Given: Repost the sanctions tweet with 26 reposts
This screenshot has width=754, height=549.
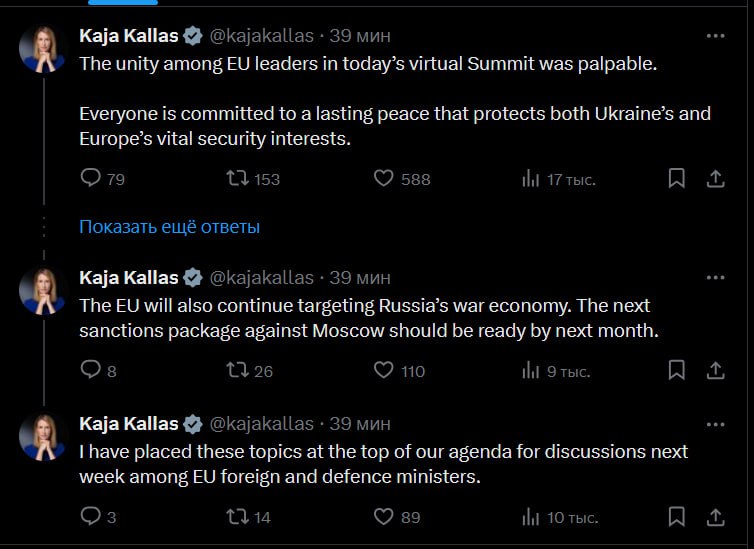Looking at the screenshot, I should click(x=238, y=370).
